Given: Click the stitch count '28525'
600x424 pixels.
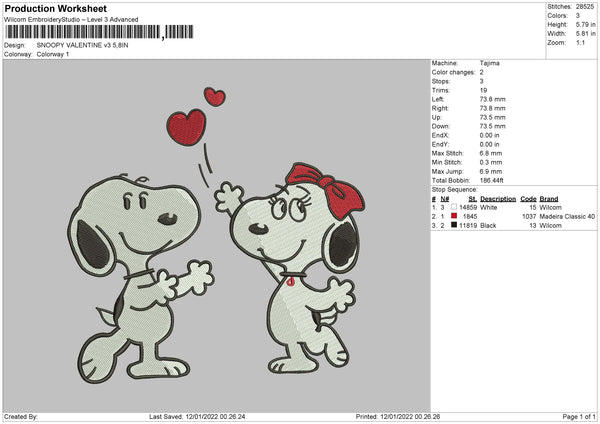Looking at the screenshot, I should tap(585, 7).
